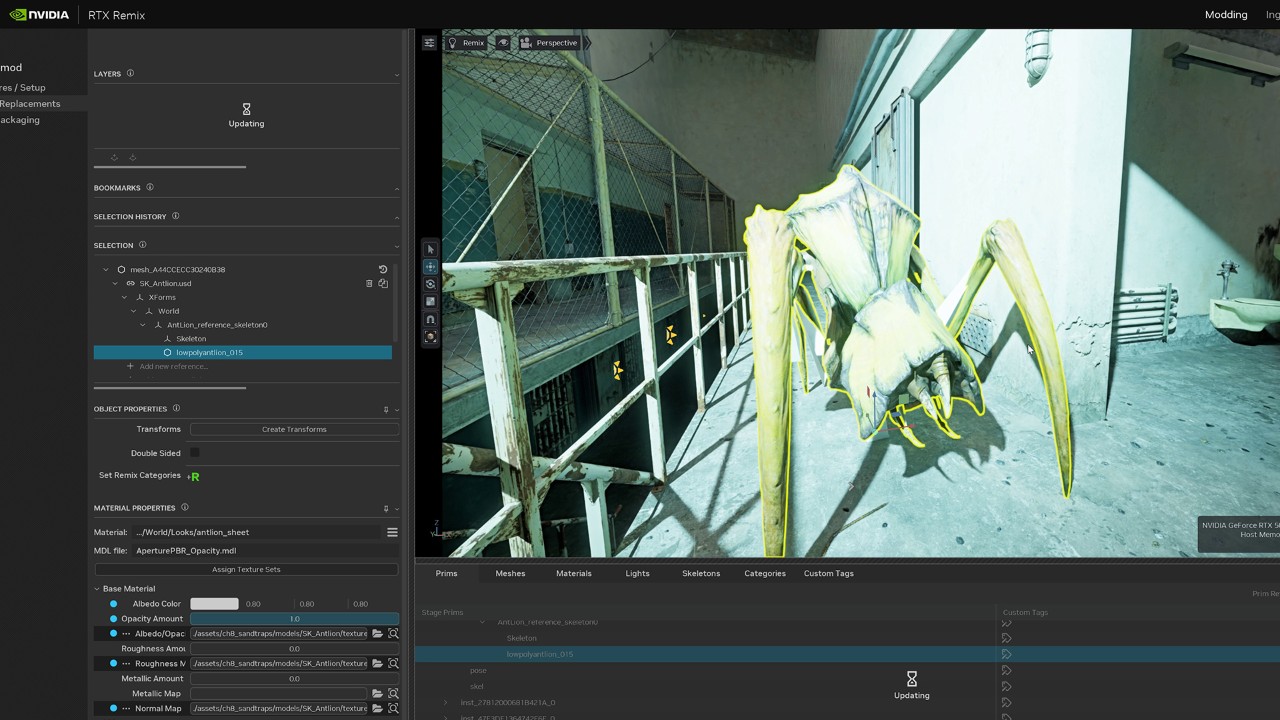Toggle the Double Sided checkbox
The image size is (1280, 720).
pyautogui.click(x=194, y=452)
